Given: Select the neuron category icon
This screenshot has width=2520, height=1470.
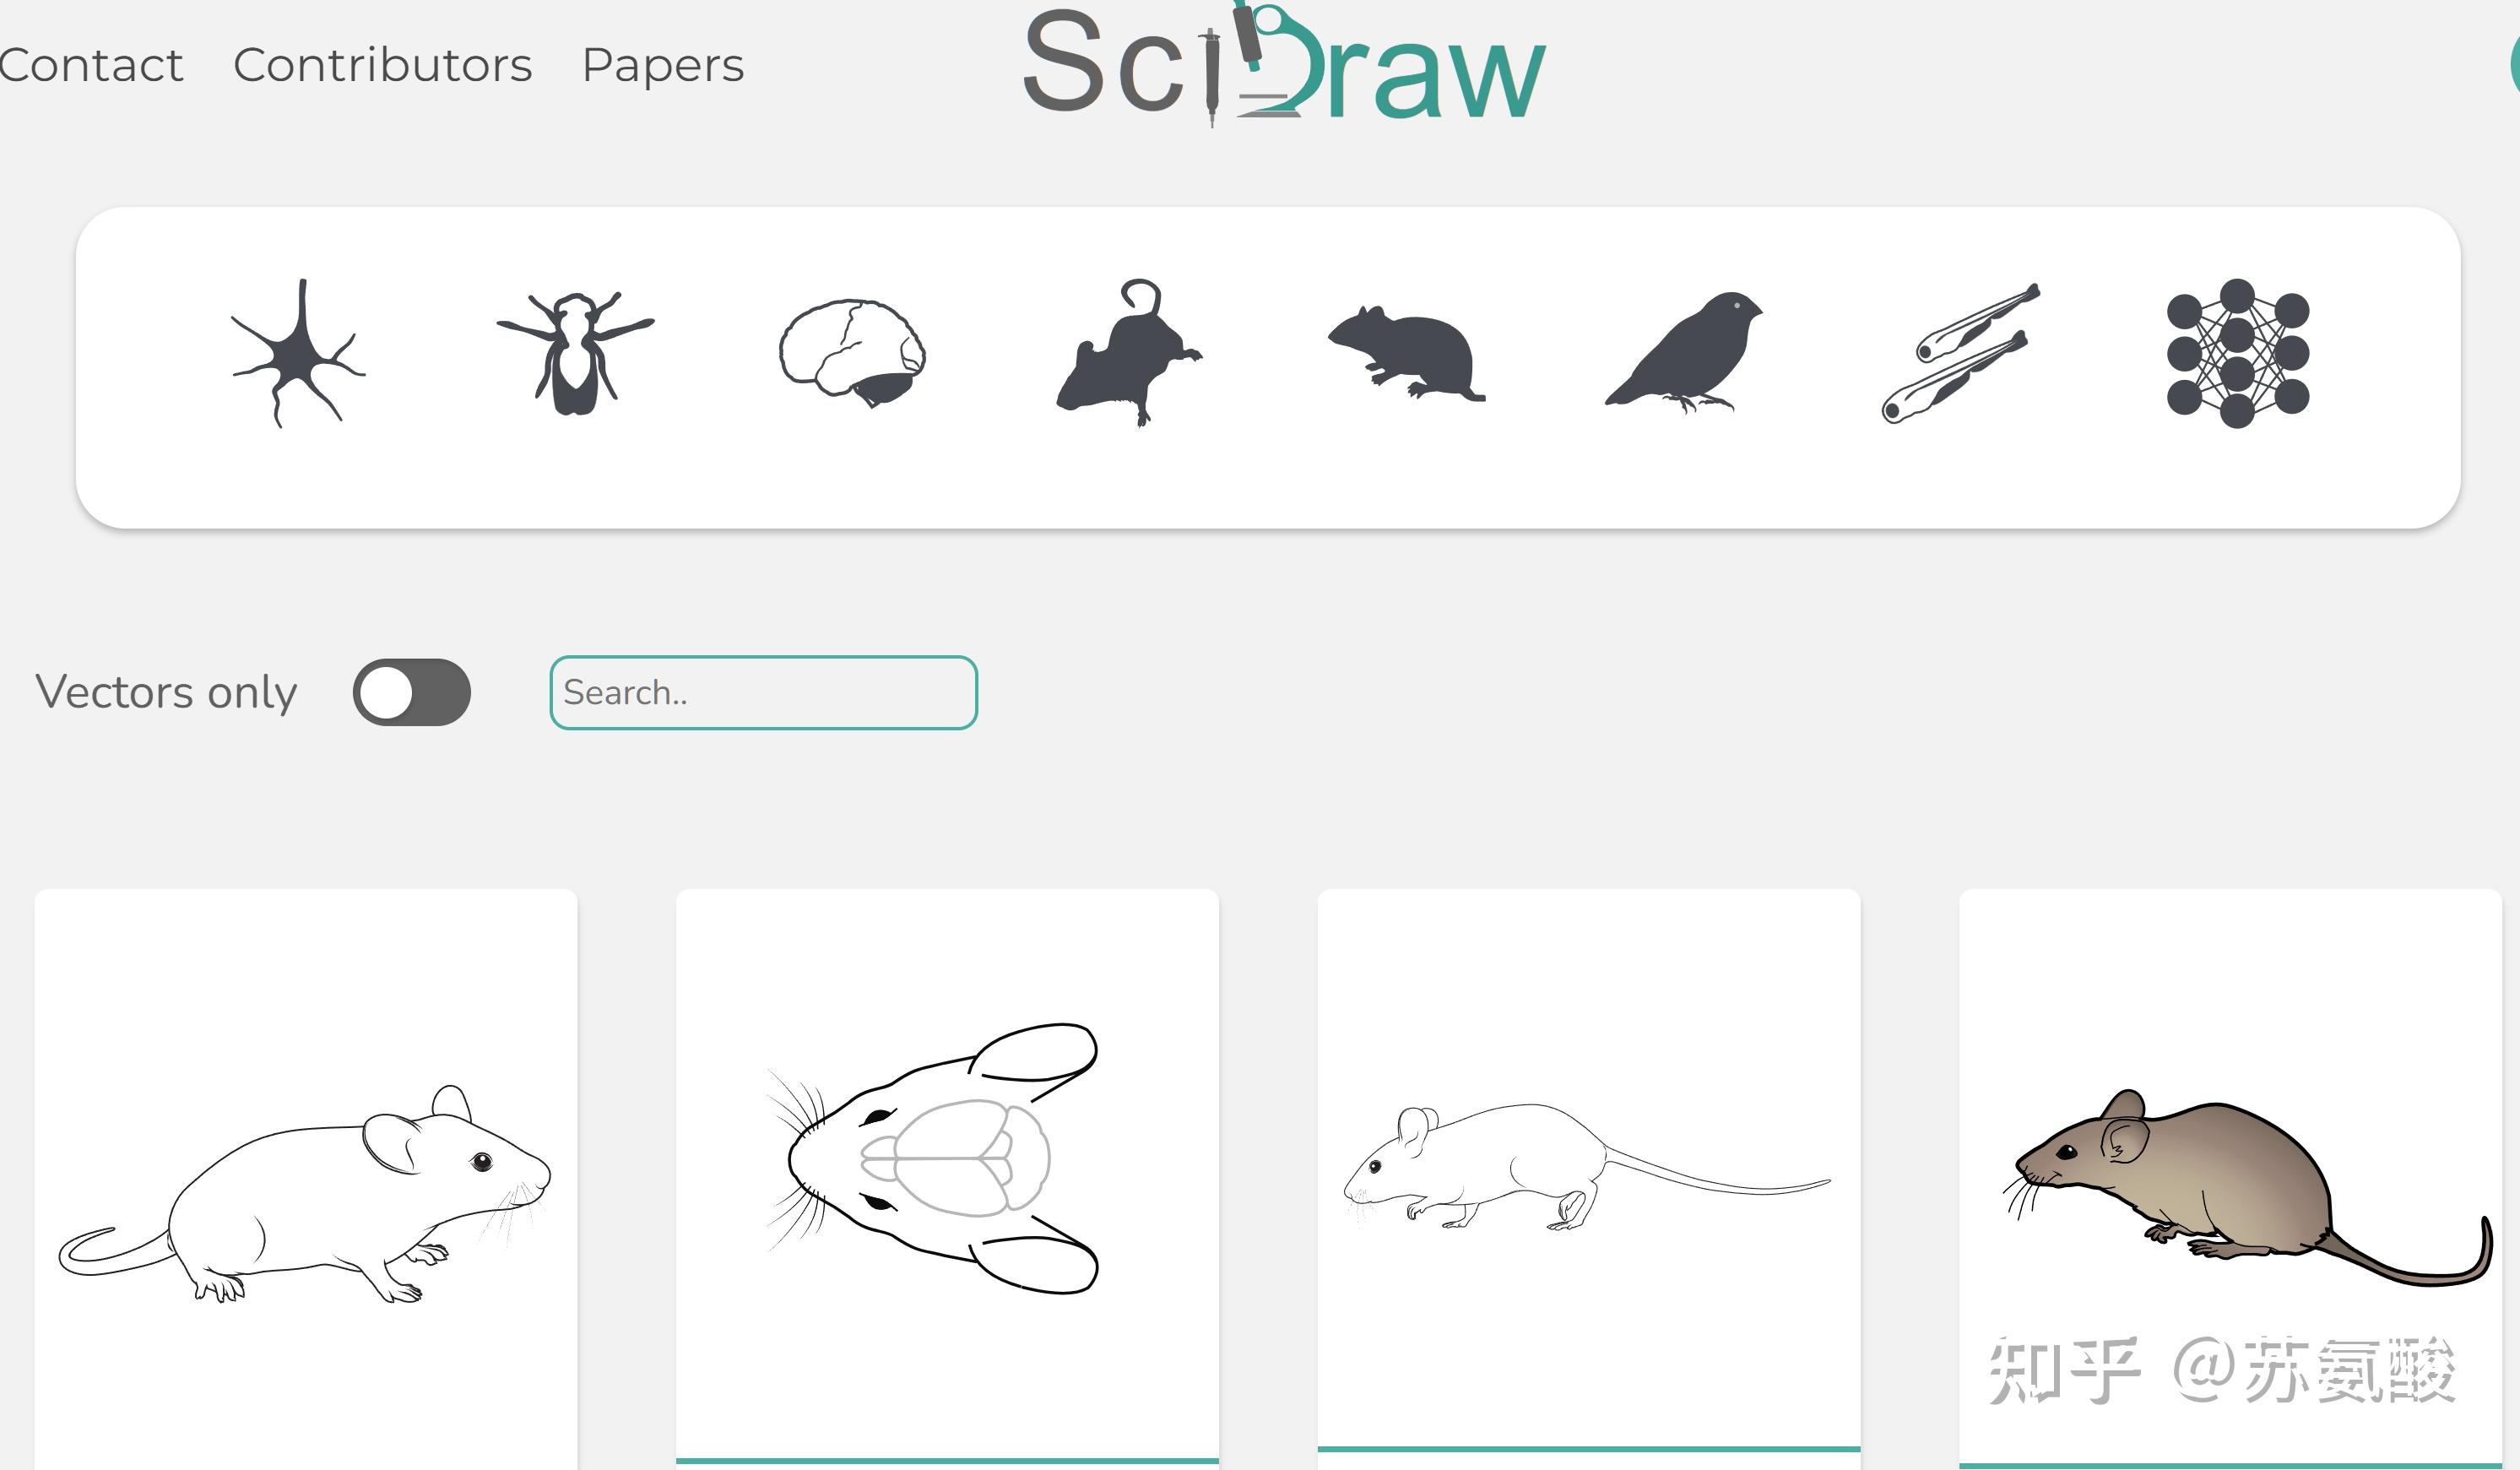Looking at the screenshot, I should [298, 353].
